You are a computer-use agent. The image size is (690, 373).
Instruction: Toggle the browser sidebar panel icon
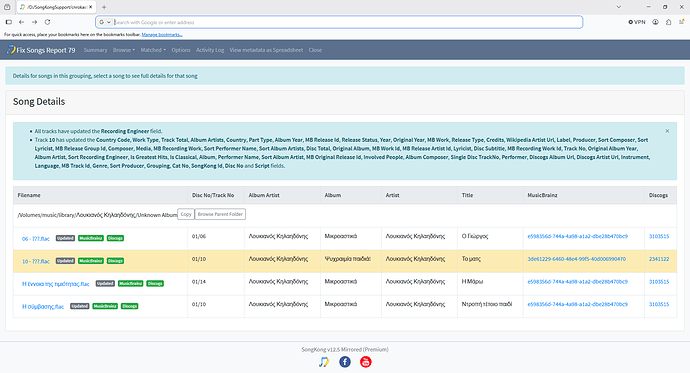8,22
